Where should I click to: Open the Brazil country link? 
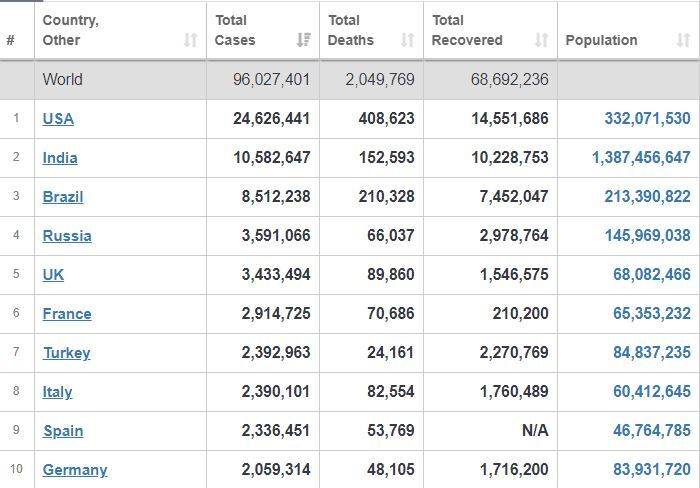(63, 196)
